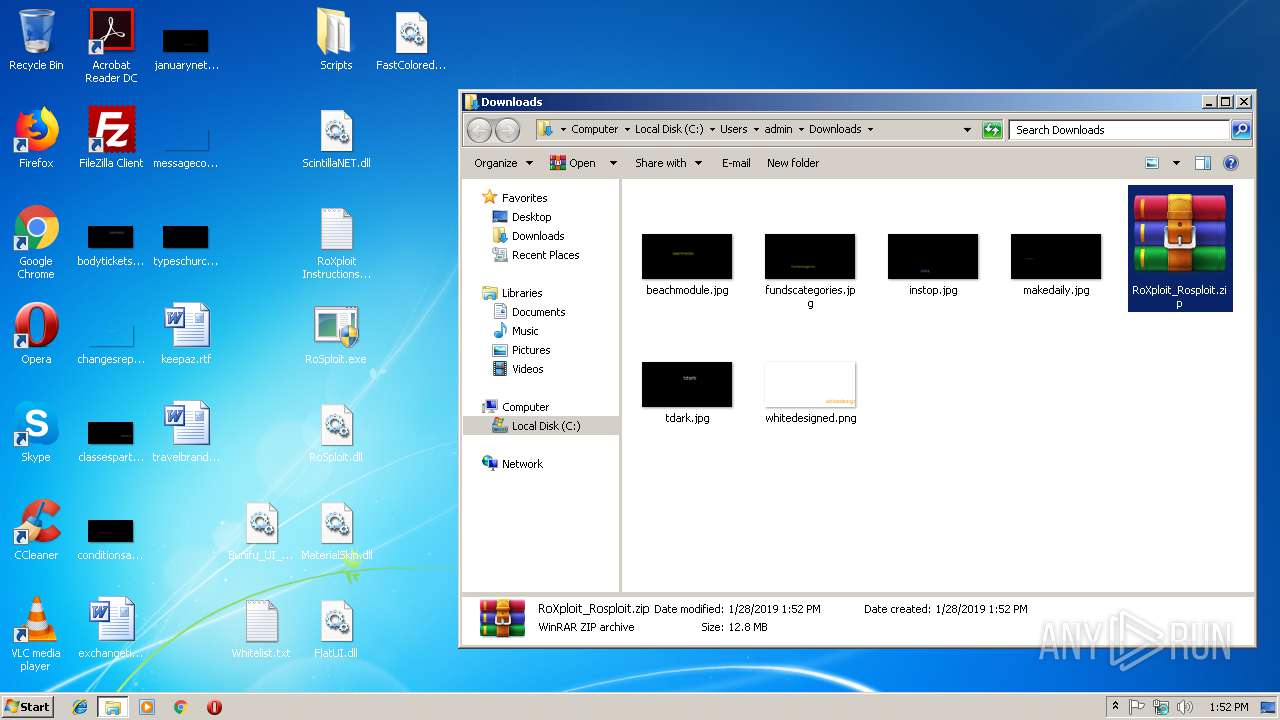This screenshot has width=1280, height=720.
Task: Launch Opera from the desktop
Action: [x=36, y=334]
